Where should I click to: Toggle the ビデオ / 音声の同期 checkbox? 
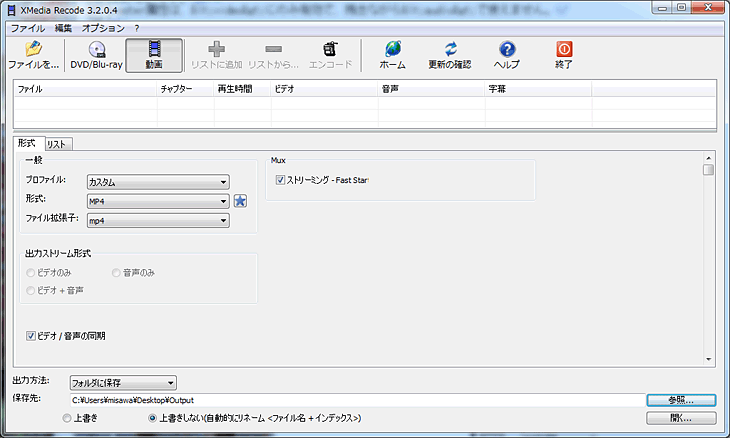tap(31, 336)
